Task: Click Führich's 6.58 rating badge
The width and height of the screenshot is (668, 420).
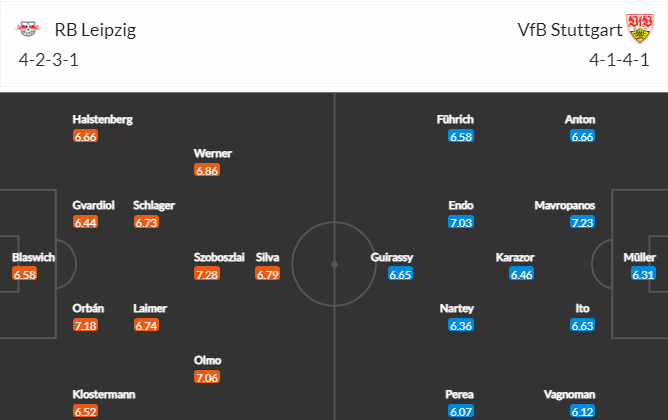Action: tap(461, 136)
